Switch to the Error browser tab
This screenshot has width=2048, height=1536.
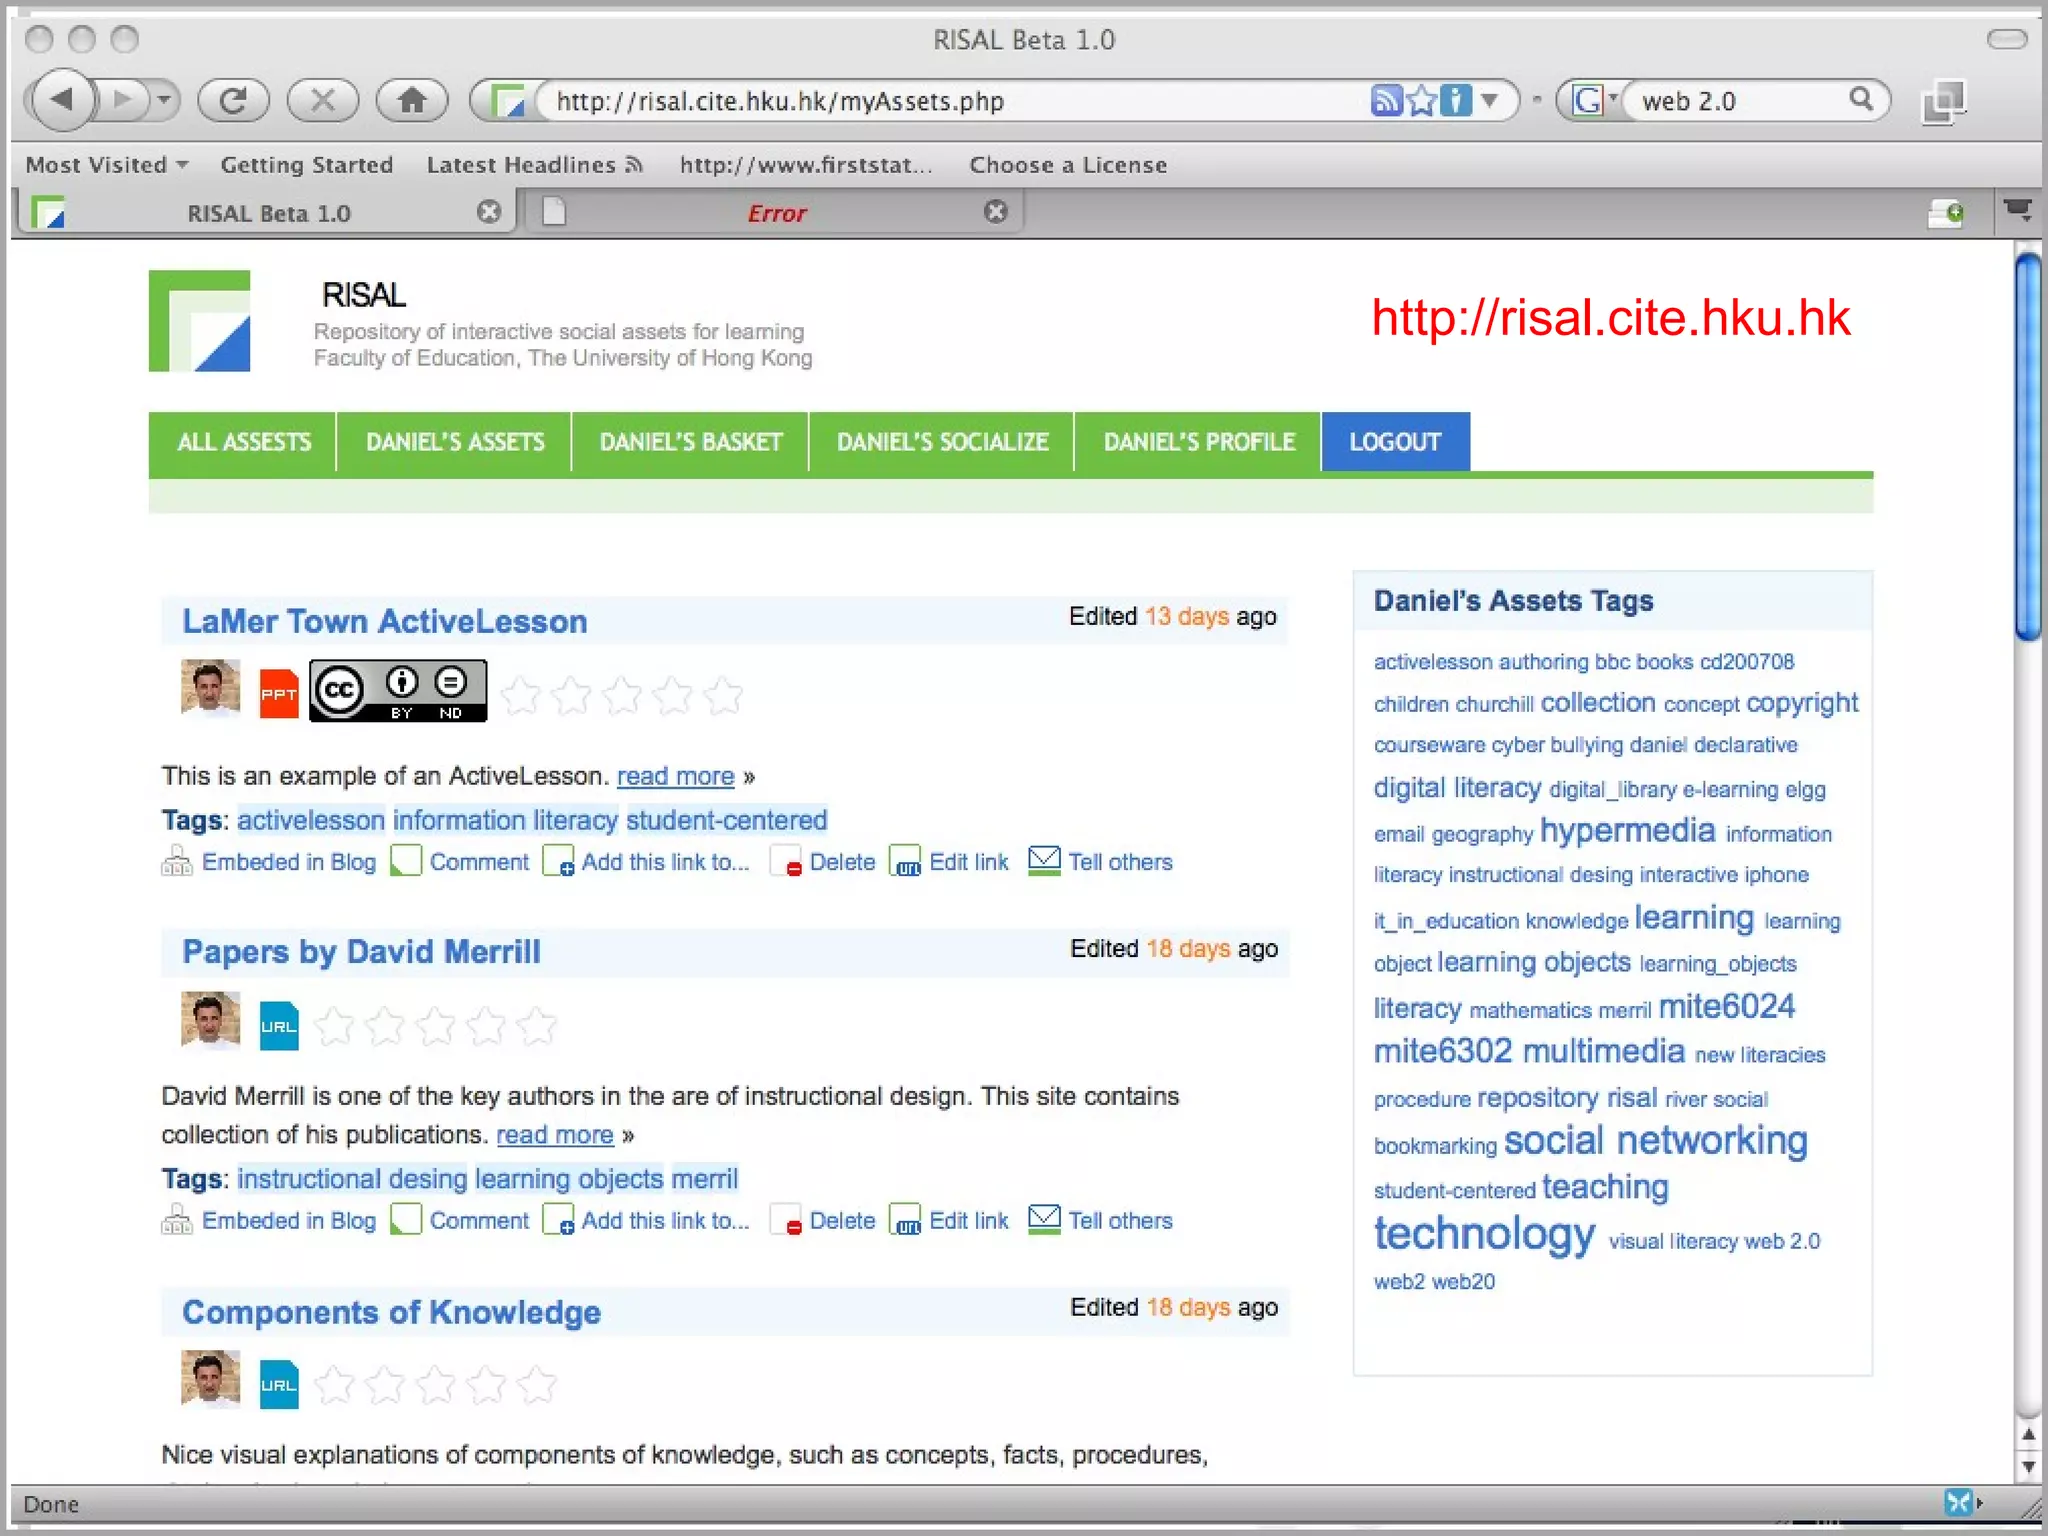[776, 213]
